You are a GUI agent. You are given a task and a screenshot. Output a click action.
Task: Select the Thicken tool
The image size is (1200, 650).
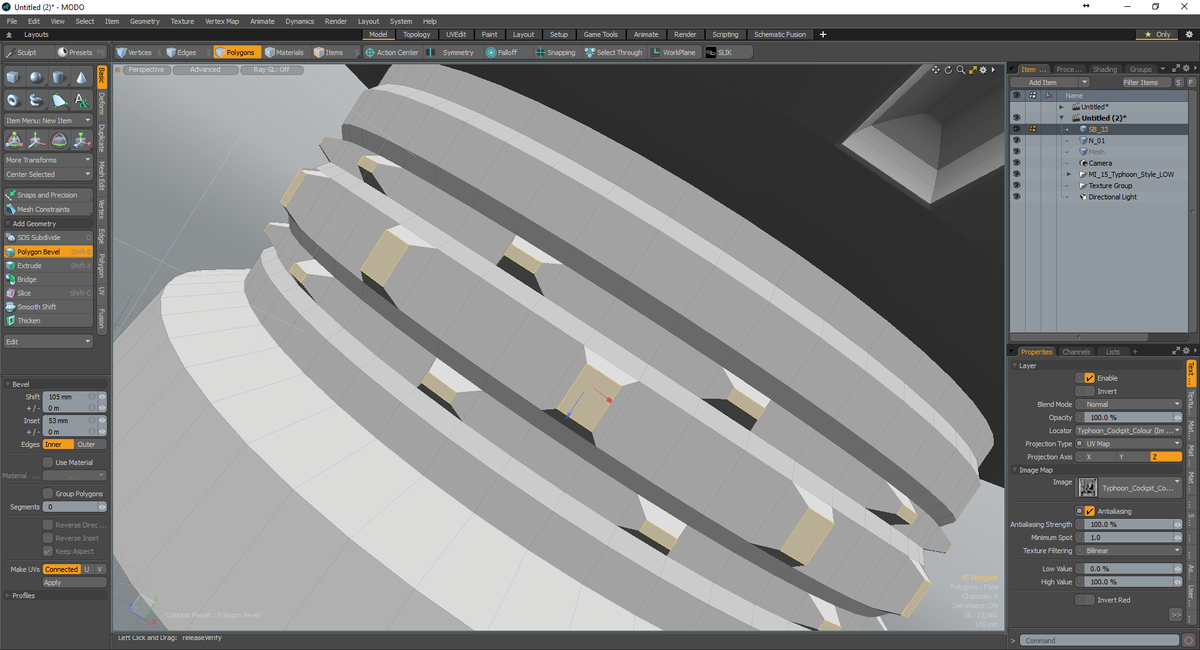(x=28, y=320)
